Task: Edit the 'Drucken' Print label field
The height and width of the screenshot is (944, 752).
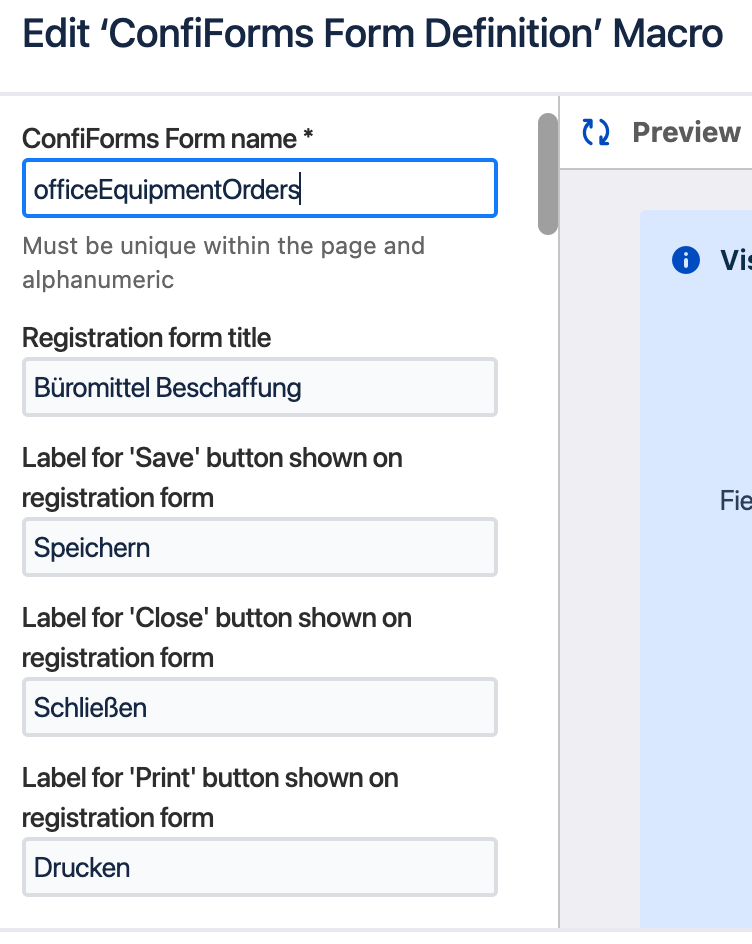Action: coord(259,867)
